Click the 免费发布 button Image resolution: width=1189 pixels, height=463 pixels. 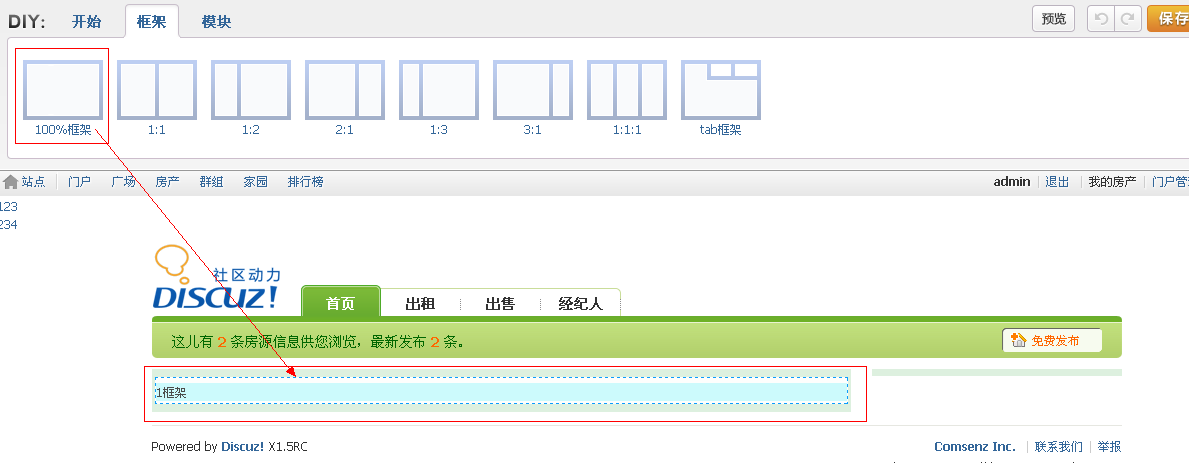(1053, 340)
